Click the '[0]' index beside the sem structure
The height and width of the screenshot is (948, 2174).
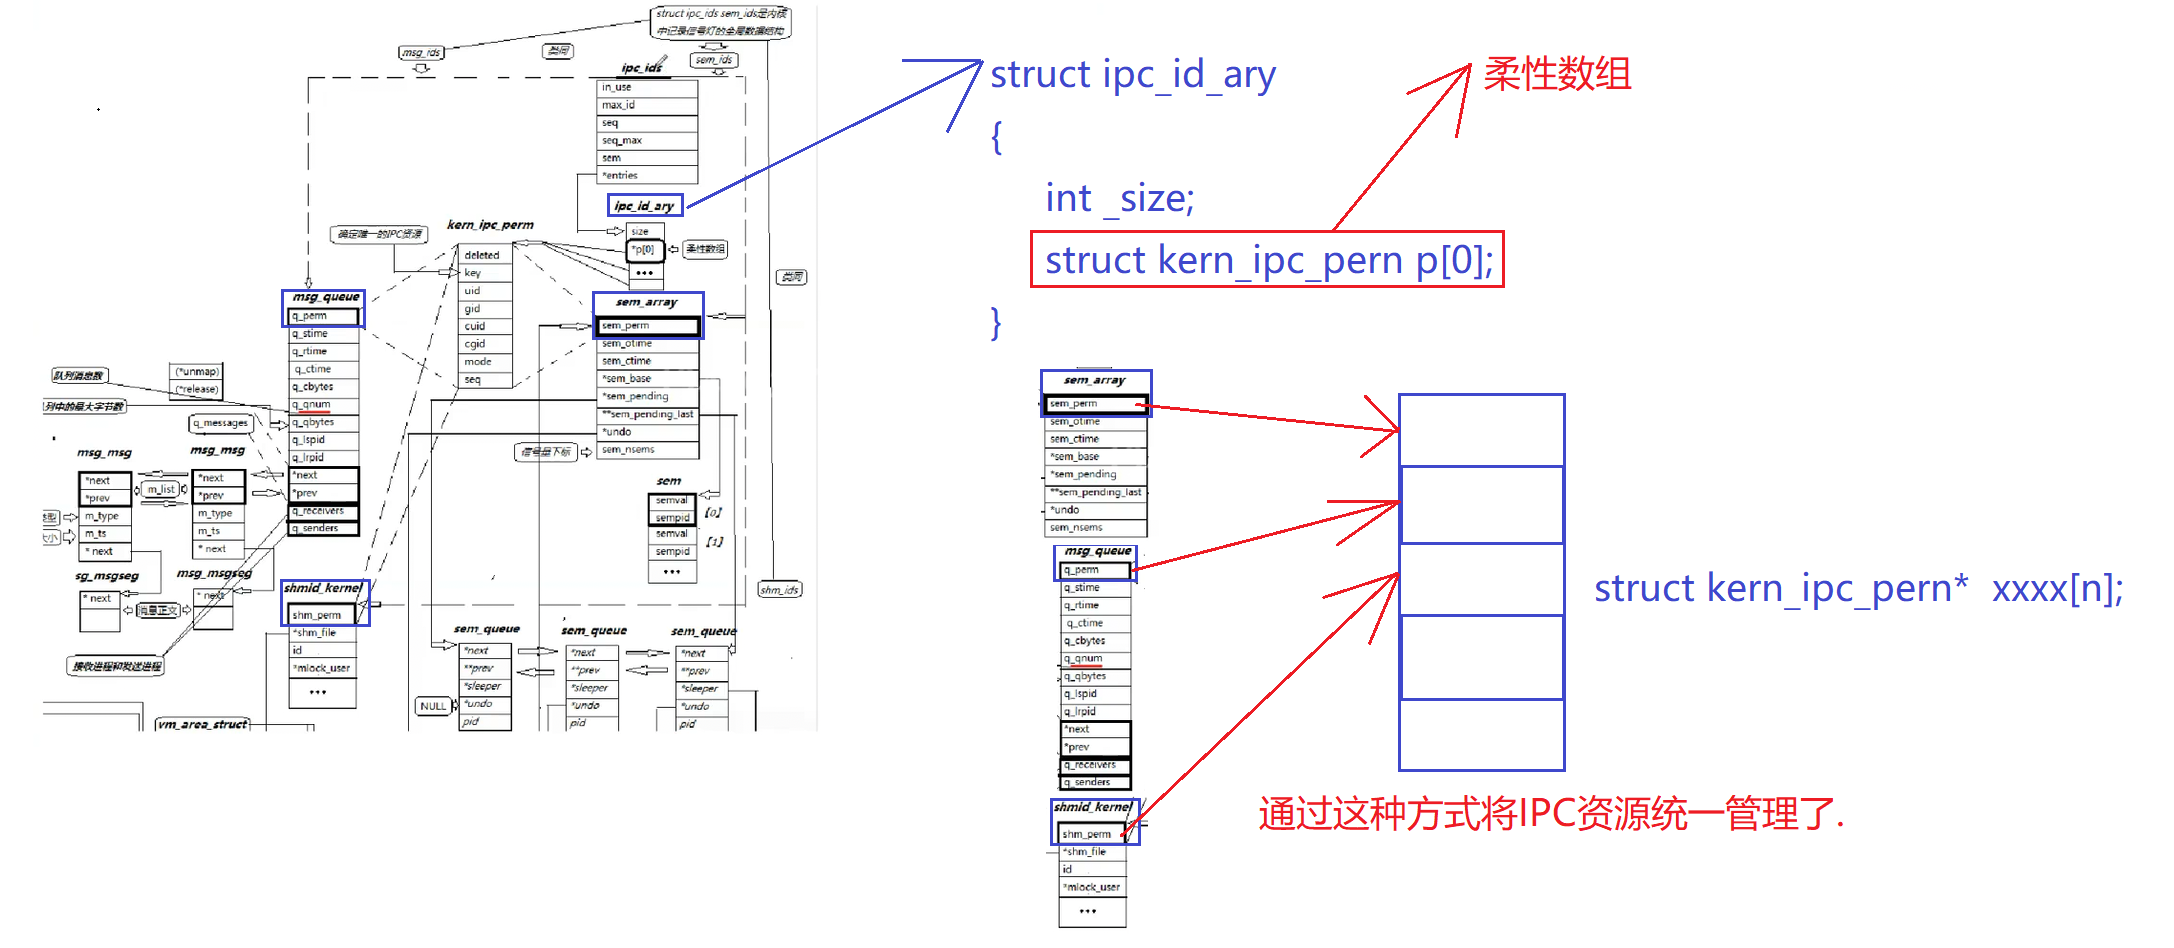click(713, 512)
